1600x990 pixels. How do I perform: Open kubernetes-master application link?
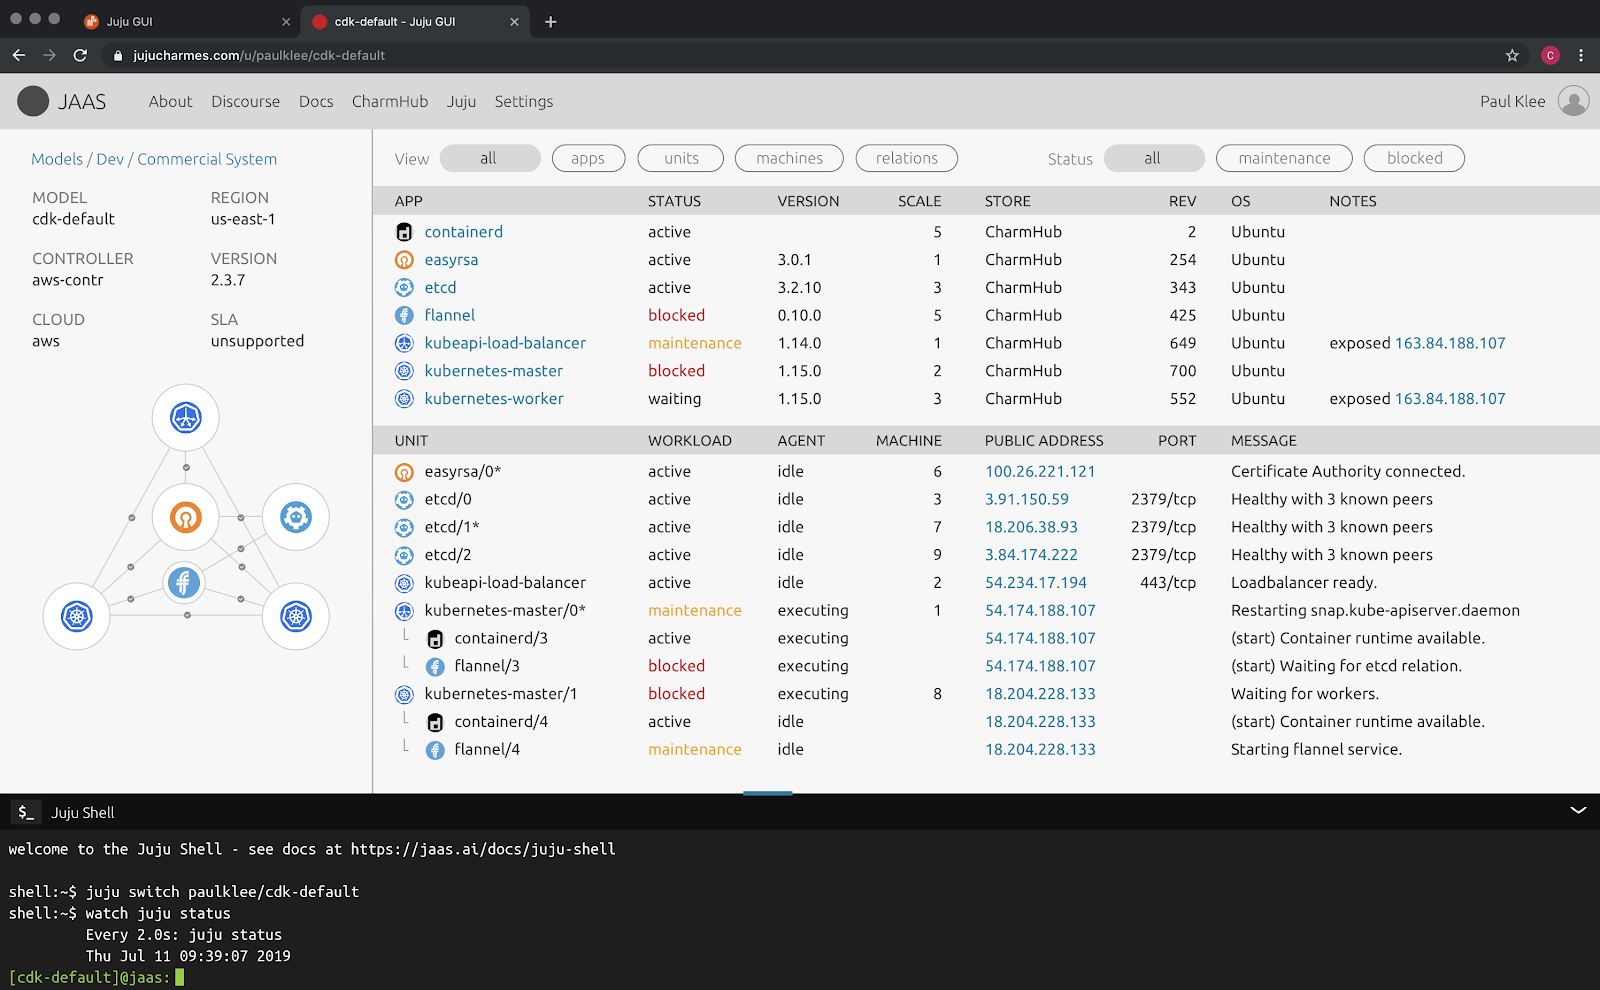(x=494, y=371)
